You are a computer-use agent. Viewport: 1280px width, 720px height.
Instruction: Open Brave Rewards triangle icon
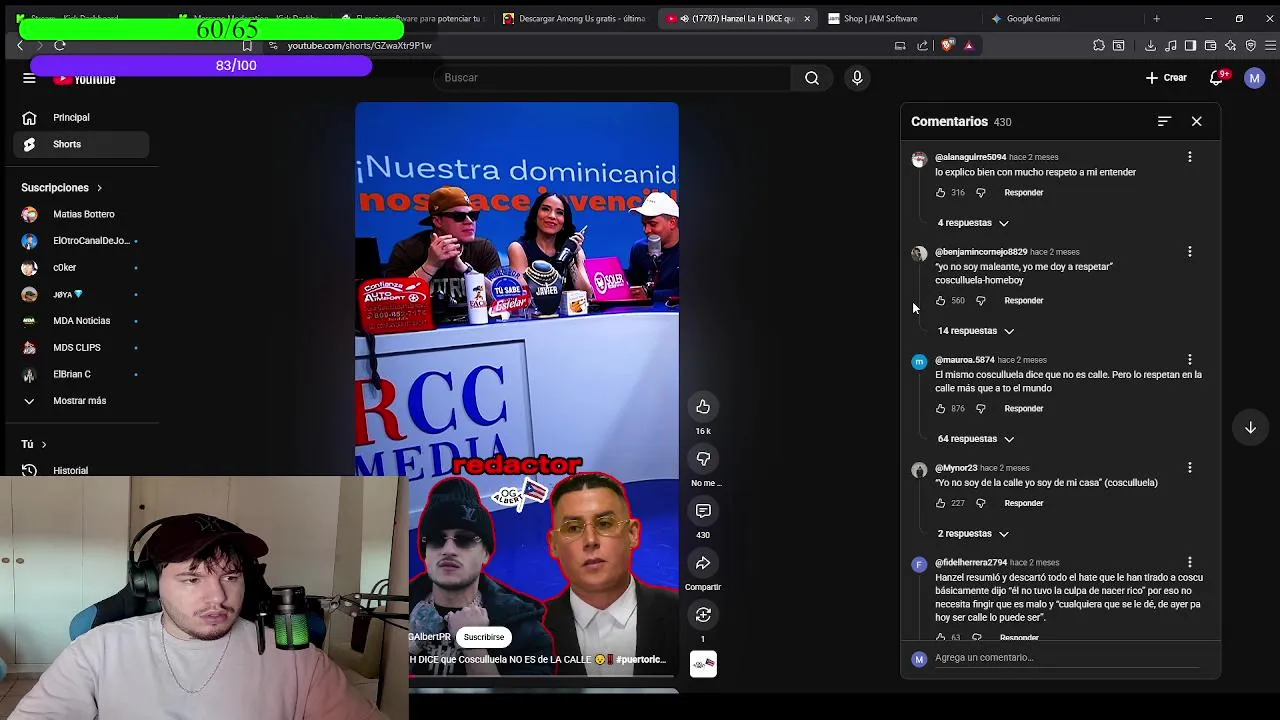click(968, 46)
